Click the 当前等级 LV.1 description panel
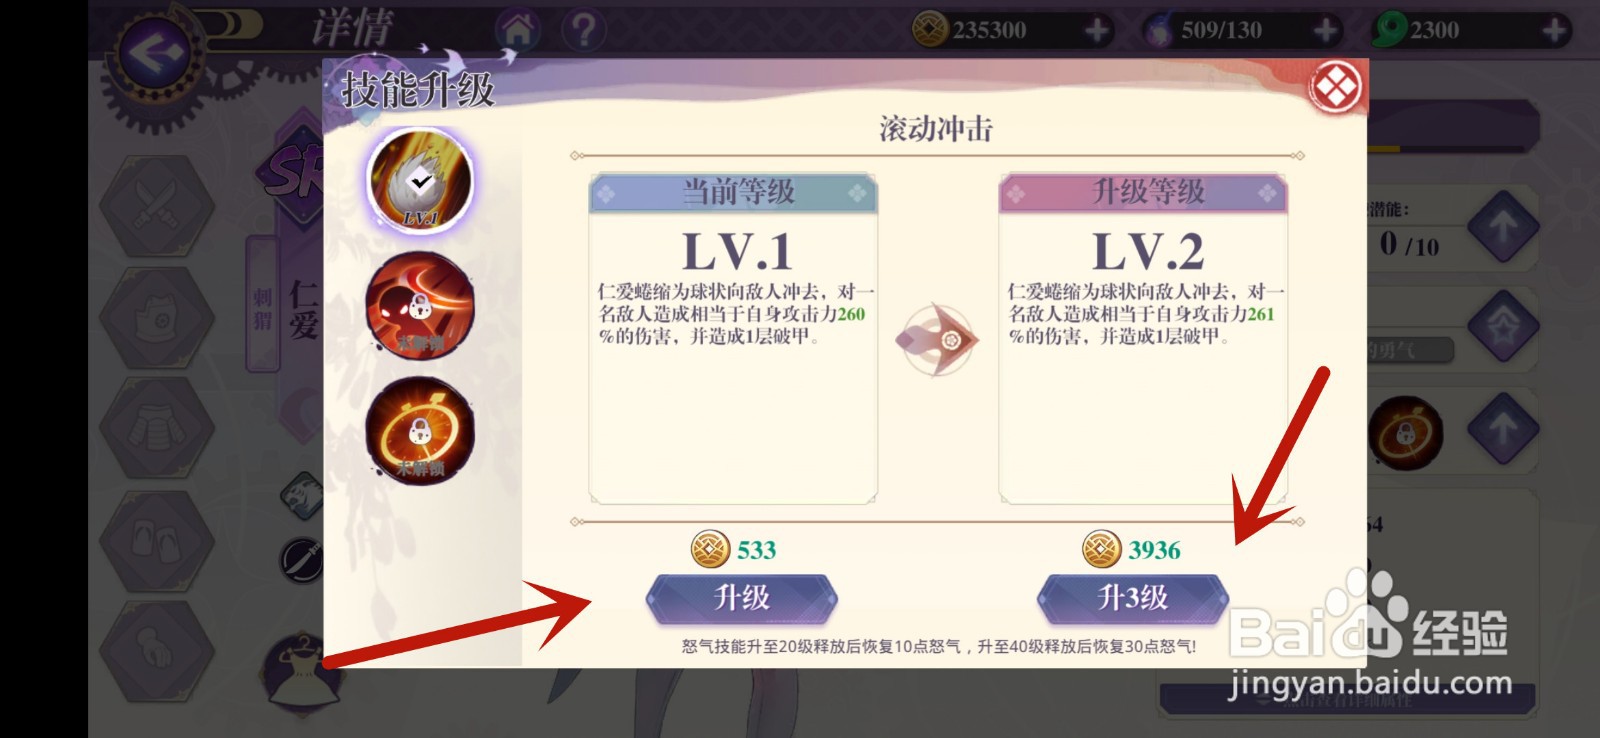The image size is (1600, 738). click(x=733, y=339)
